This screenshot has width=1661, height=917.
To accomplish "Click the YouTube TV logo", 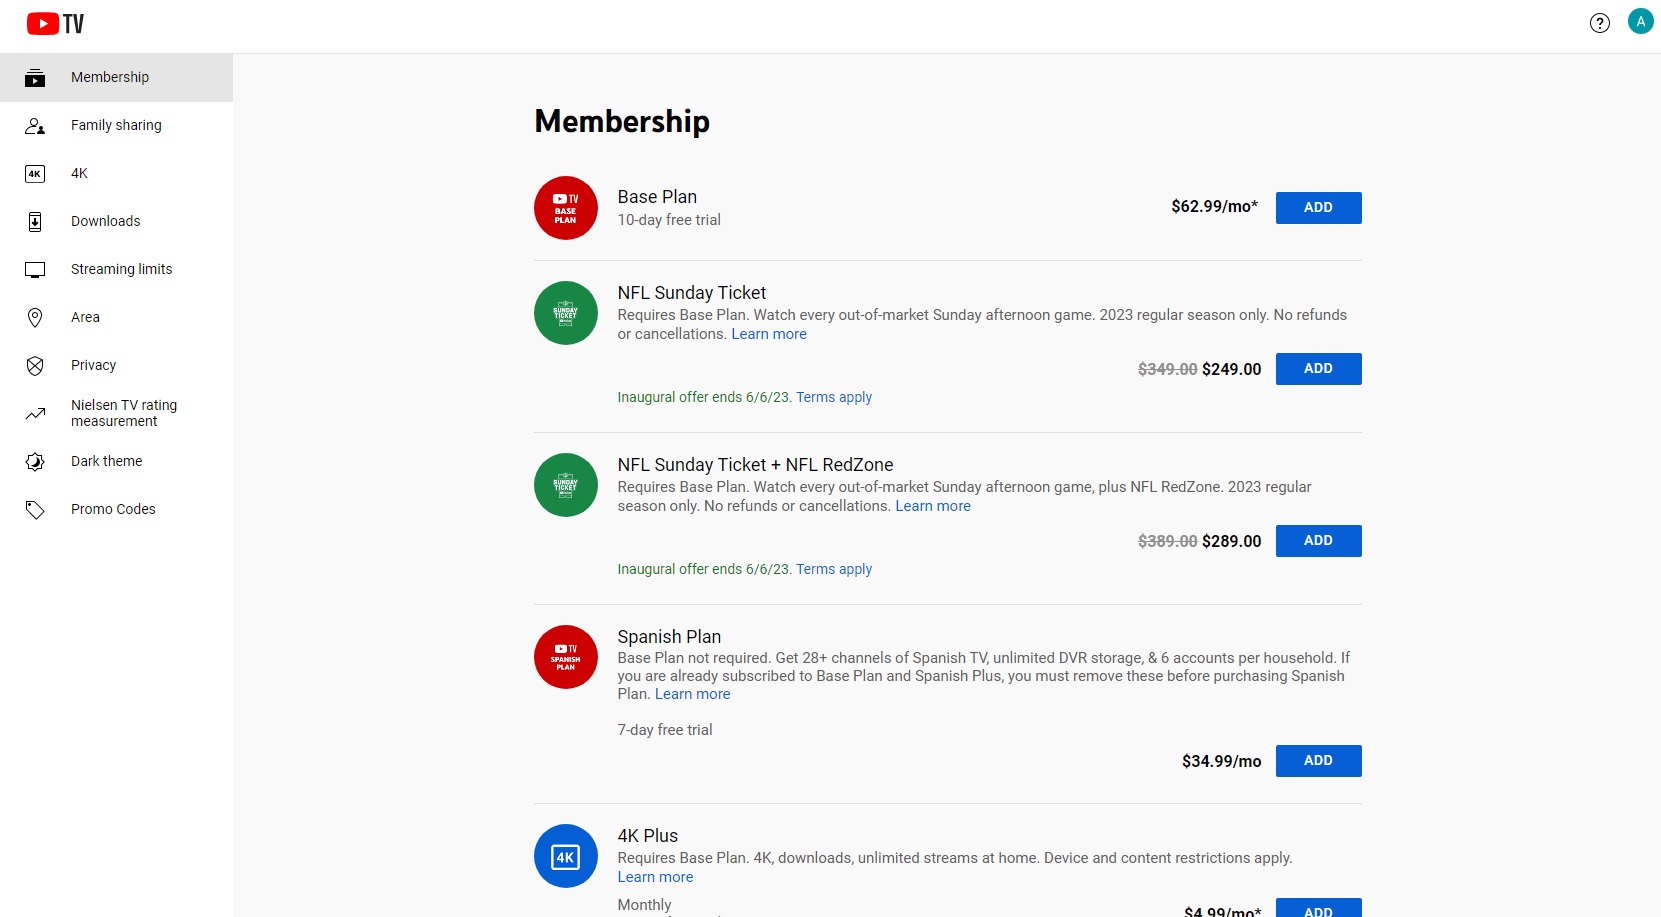I will pyautogui.click(x=55, y=23).
